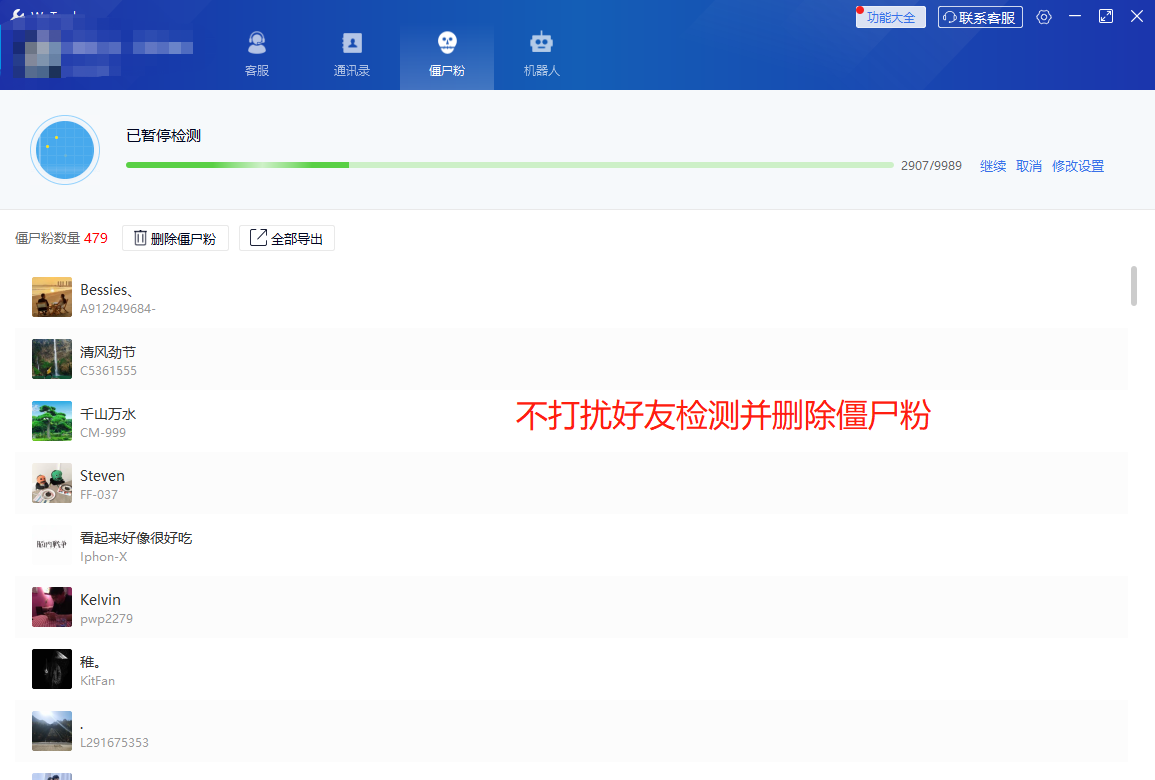The image size is (1155, 780).
Task: Click 取消 to cancel detection
Action: 1029,166
